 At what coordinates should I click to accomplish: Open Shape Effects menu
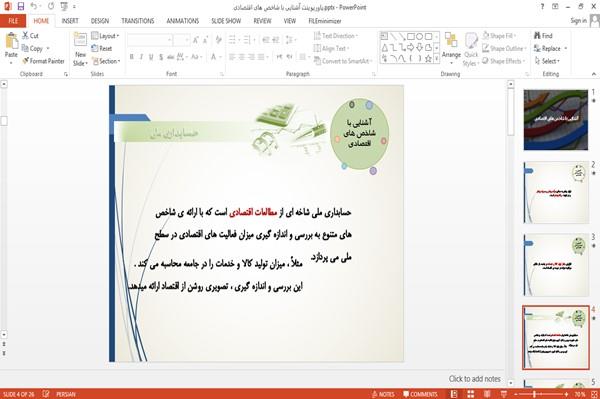pos(504,61)
